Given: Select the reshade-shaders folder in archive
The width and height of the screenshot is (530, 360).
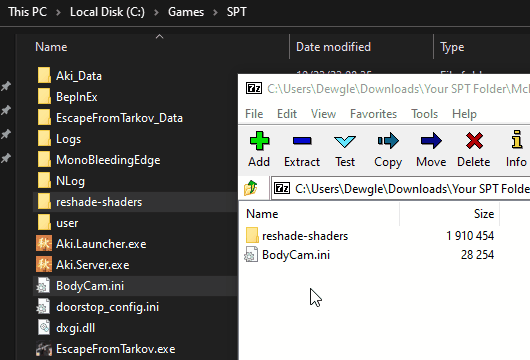Looking at the screenshot, I should (305, 236).
